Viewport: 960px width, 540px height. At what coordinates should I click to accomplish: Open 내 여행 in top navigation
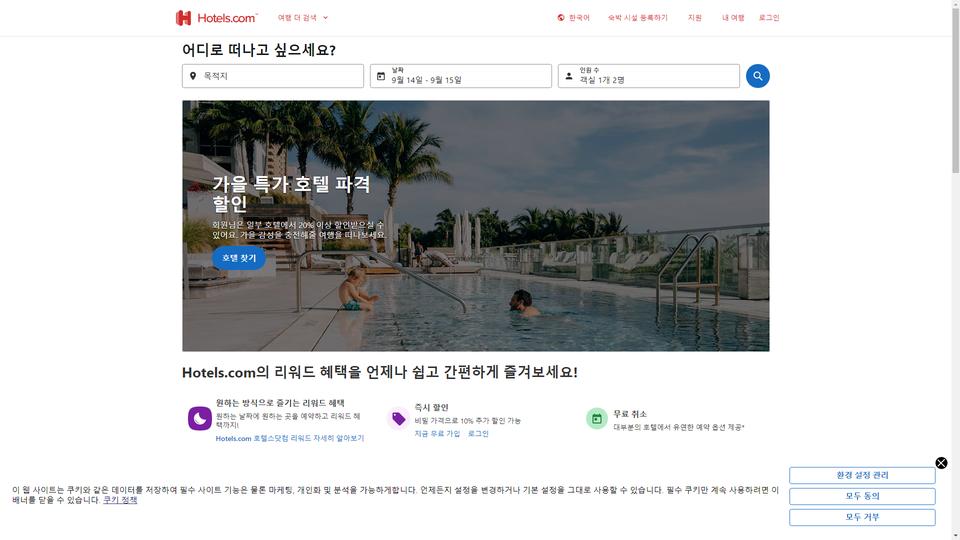click(733, 18)
